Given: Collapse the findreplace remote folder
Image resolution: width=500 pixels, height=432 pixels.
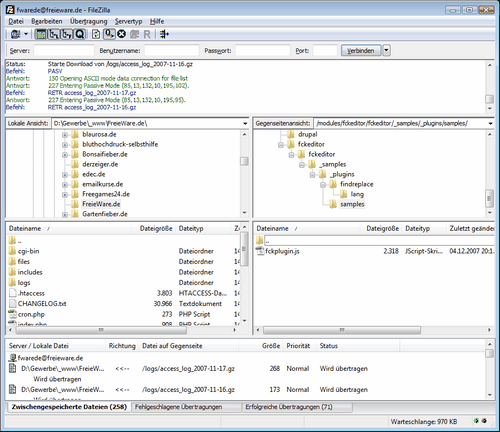Looking at the screenshot, I should (323, 185).
